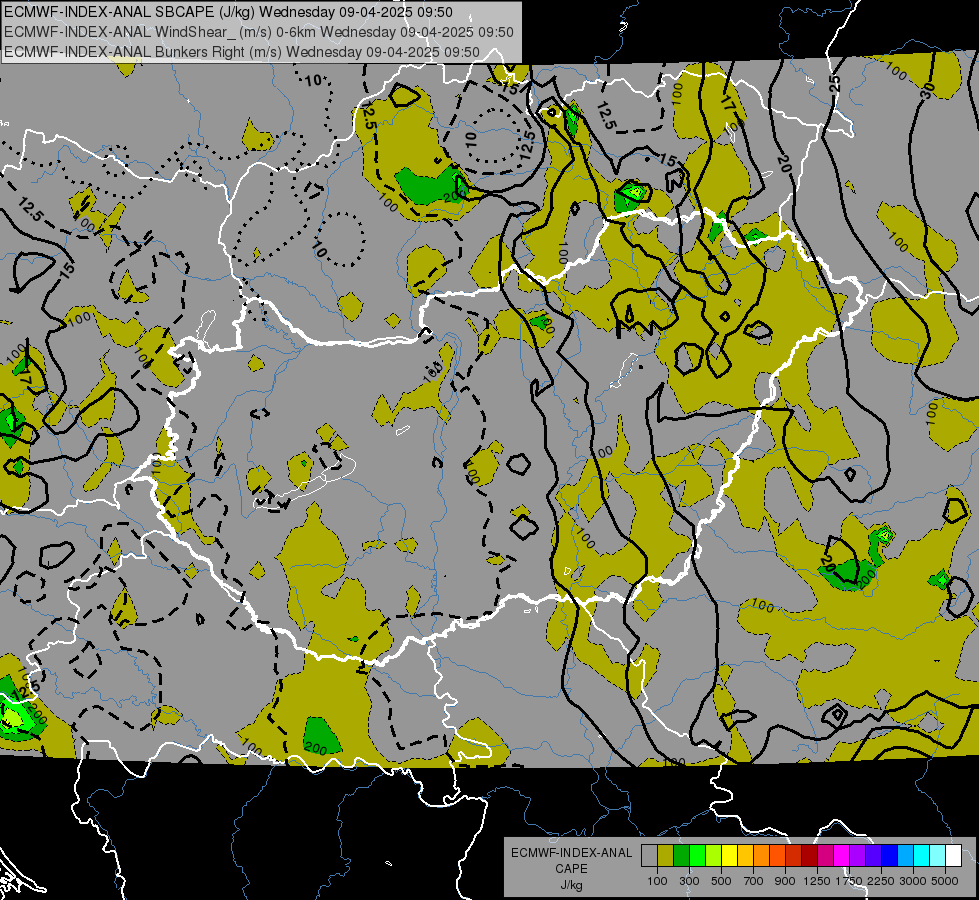979x900 pixels.
Task: Select the dark maroon-red legend swatch
Action: click(810, 855)
